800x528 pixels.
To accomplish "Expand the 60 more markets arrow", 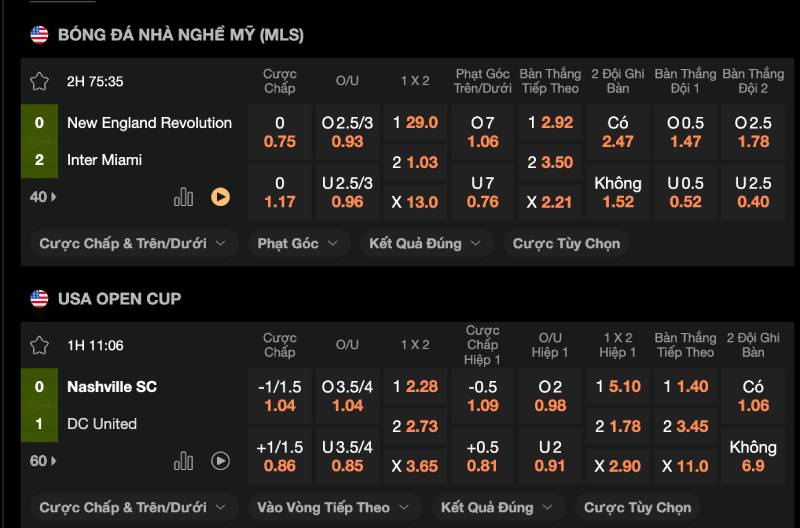I will 43,461.
